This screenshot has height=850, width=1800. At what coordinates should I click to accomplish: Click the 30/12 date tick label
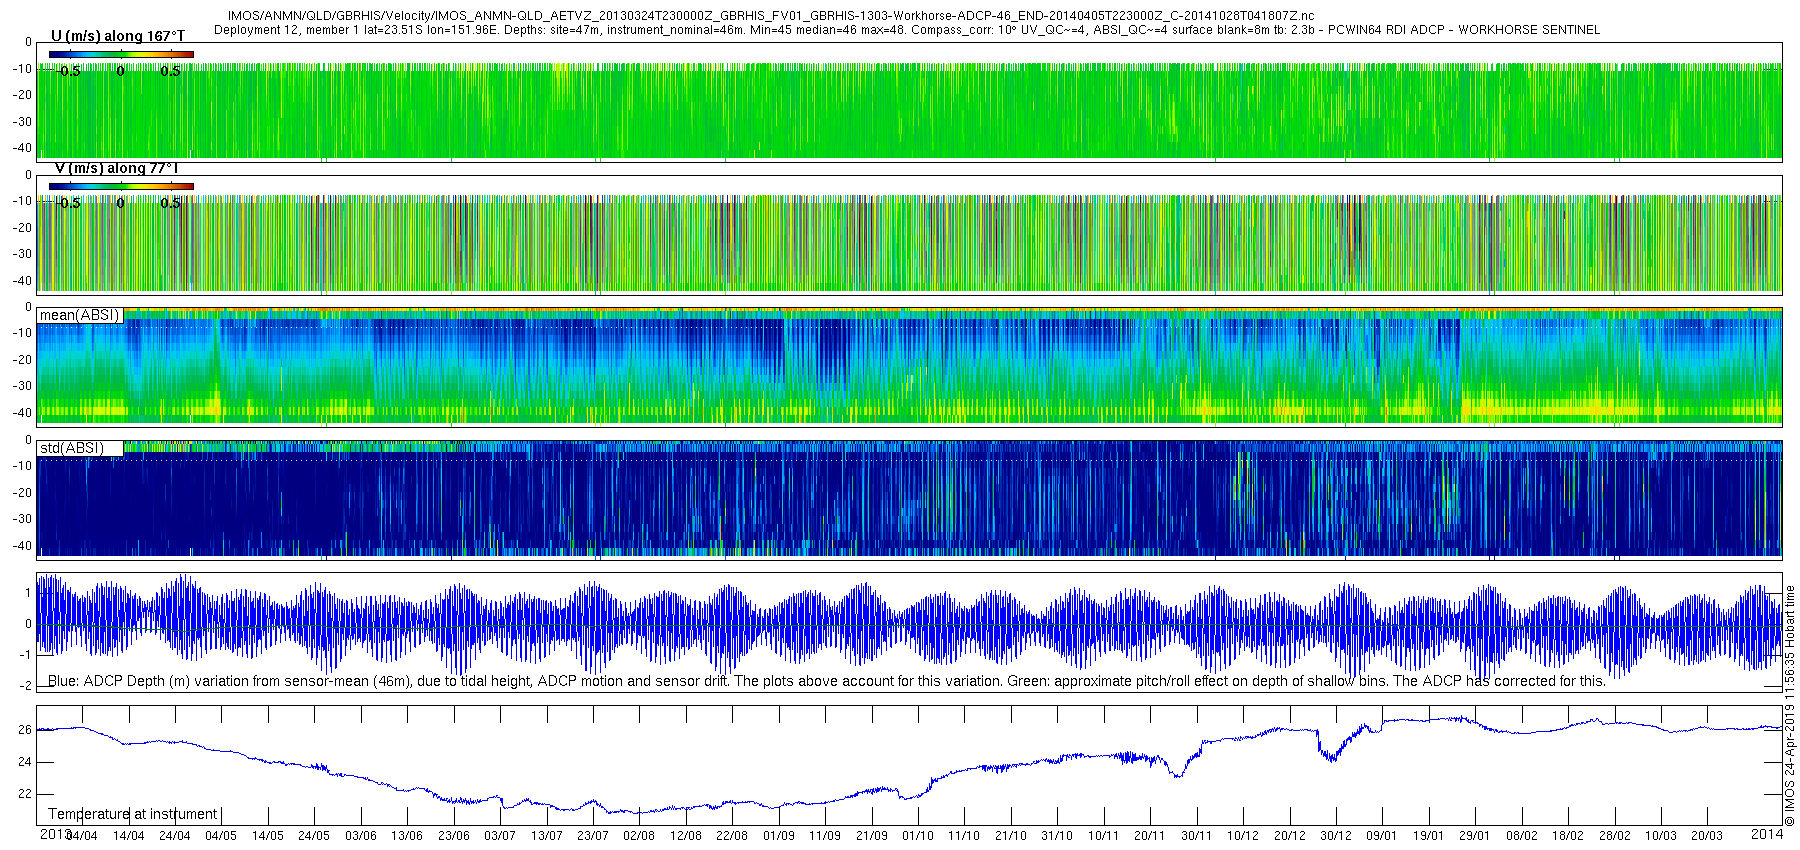[1335, 836]
